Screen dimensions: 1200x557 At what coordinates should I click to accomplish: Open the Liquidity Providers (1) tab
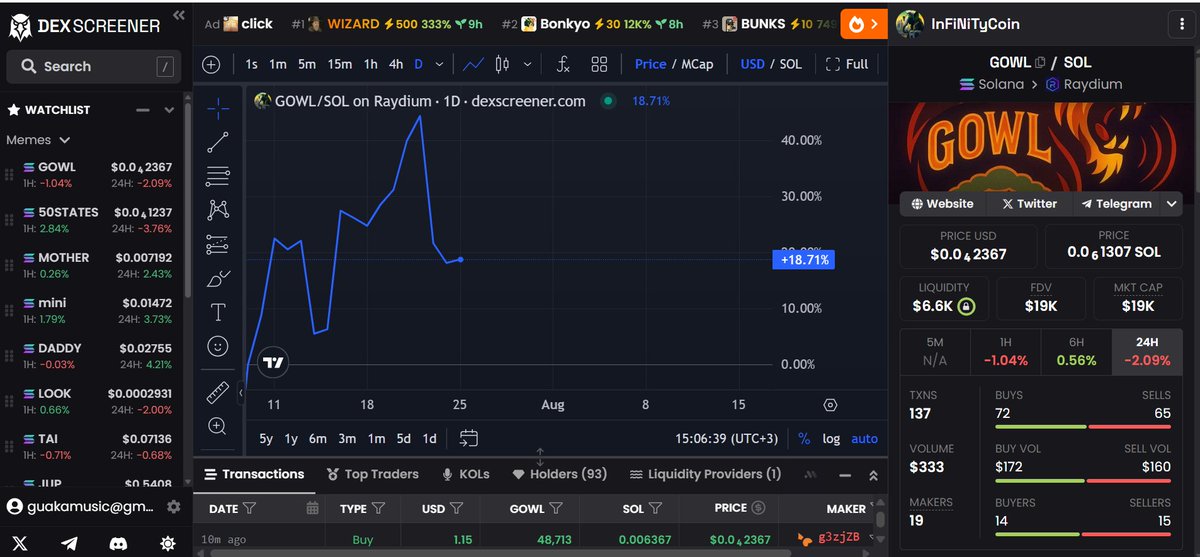tap(705, 474)
